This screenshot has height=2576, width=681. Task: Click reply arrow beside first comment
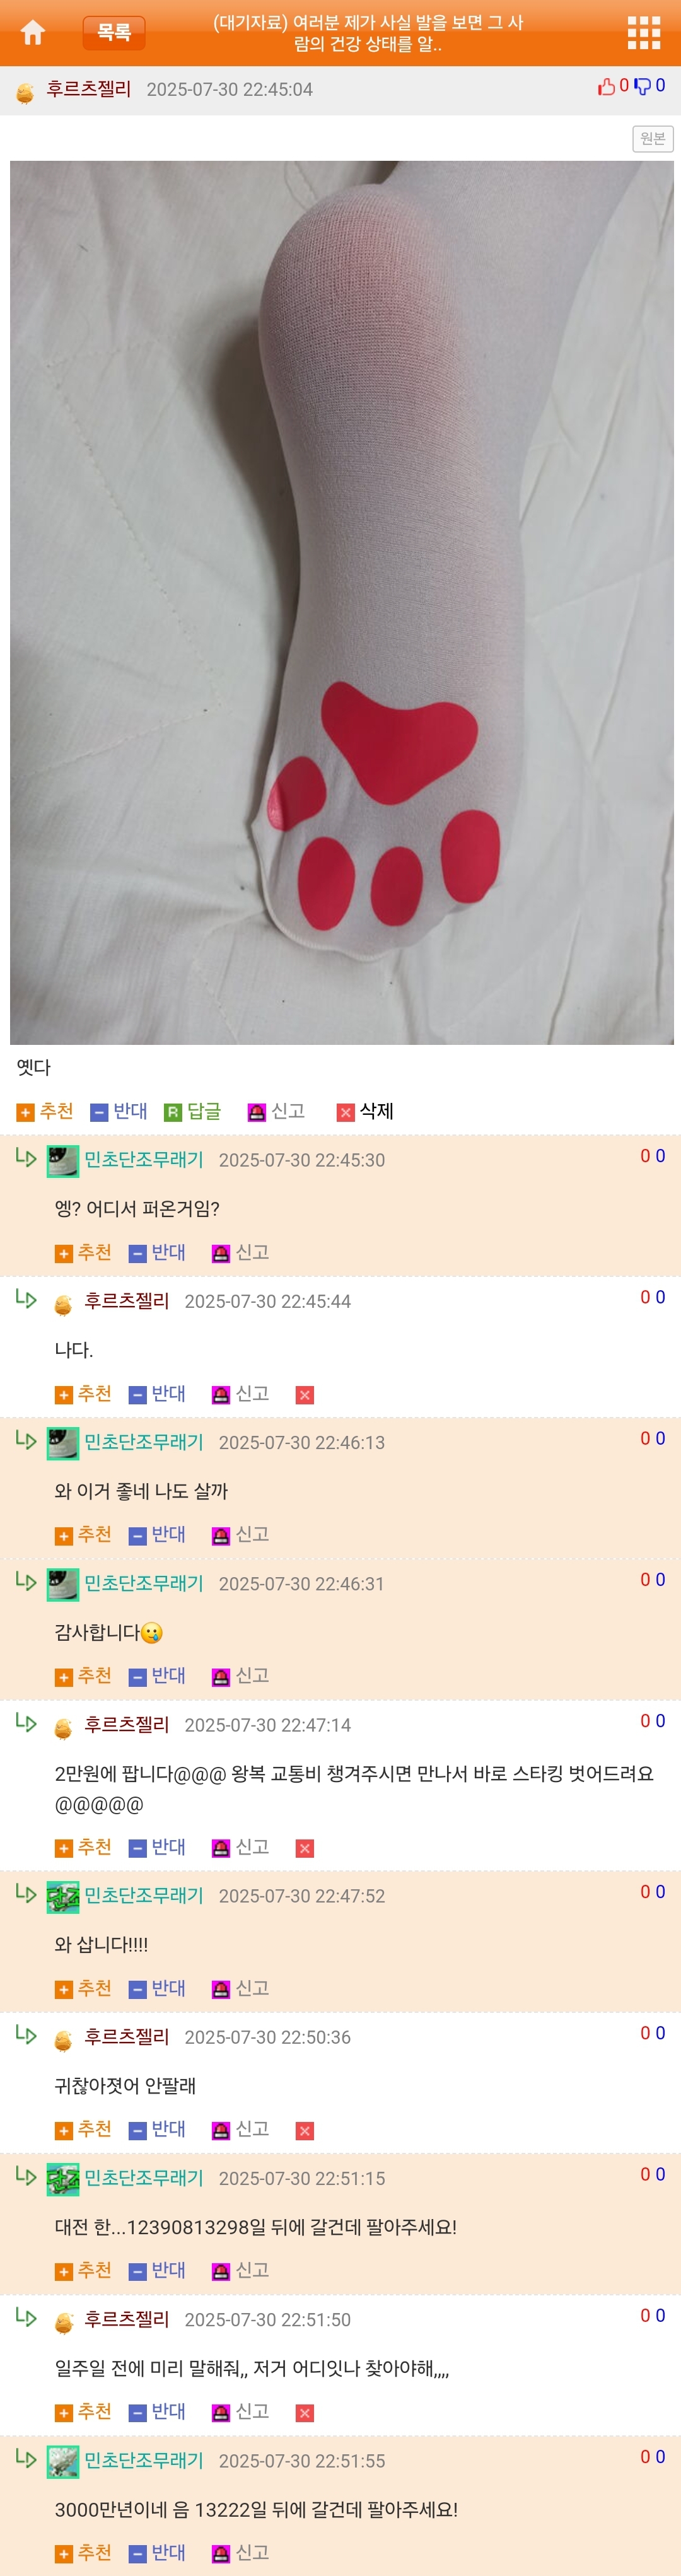coord(26,1158)
